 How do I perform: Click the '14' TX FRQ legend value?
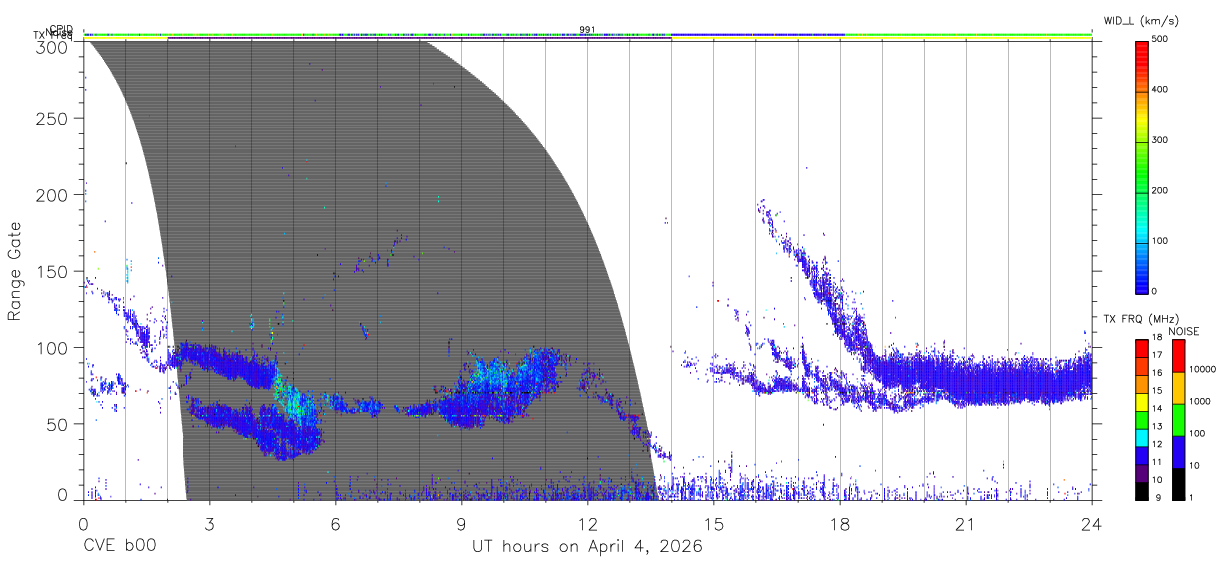click(x=1157, y=408)
